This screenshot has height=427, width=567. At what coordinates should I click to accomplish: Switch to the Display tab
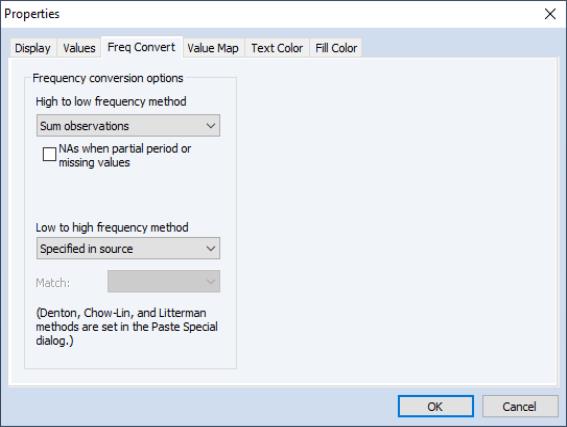33,48
